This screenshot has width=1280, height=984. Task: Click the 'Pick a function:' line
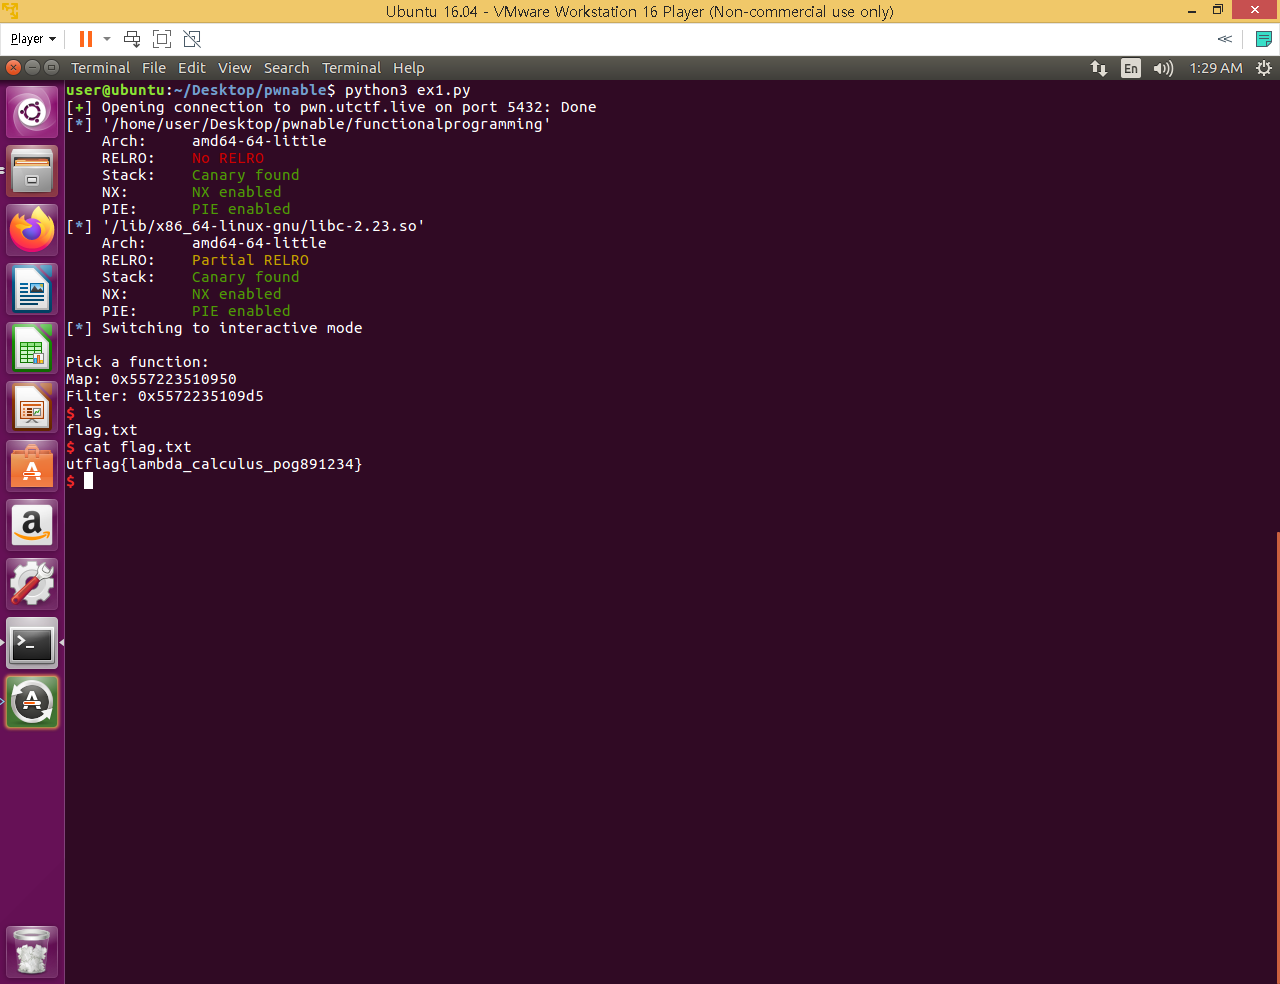(137, 362)
